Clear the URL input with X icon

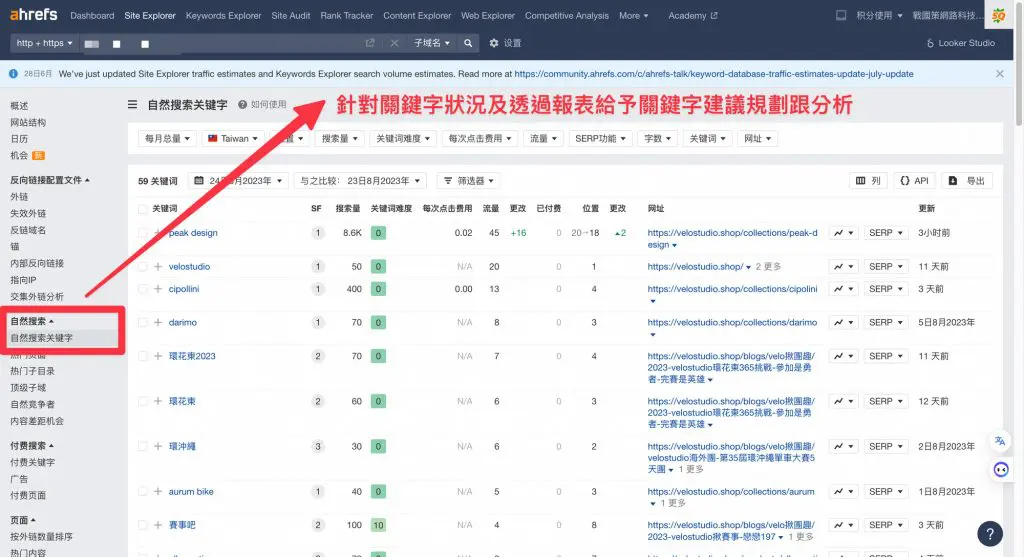[394, 43]
